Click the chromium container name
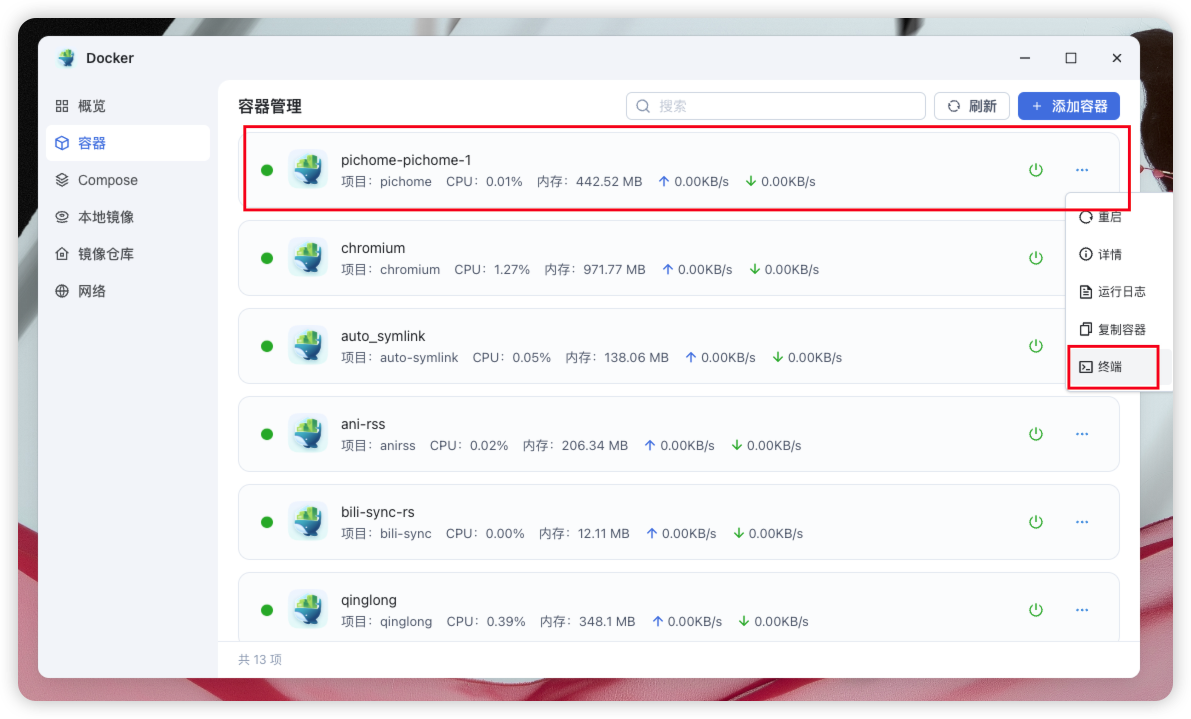 pos(373,248)
